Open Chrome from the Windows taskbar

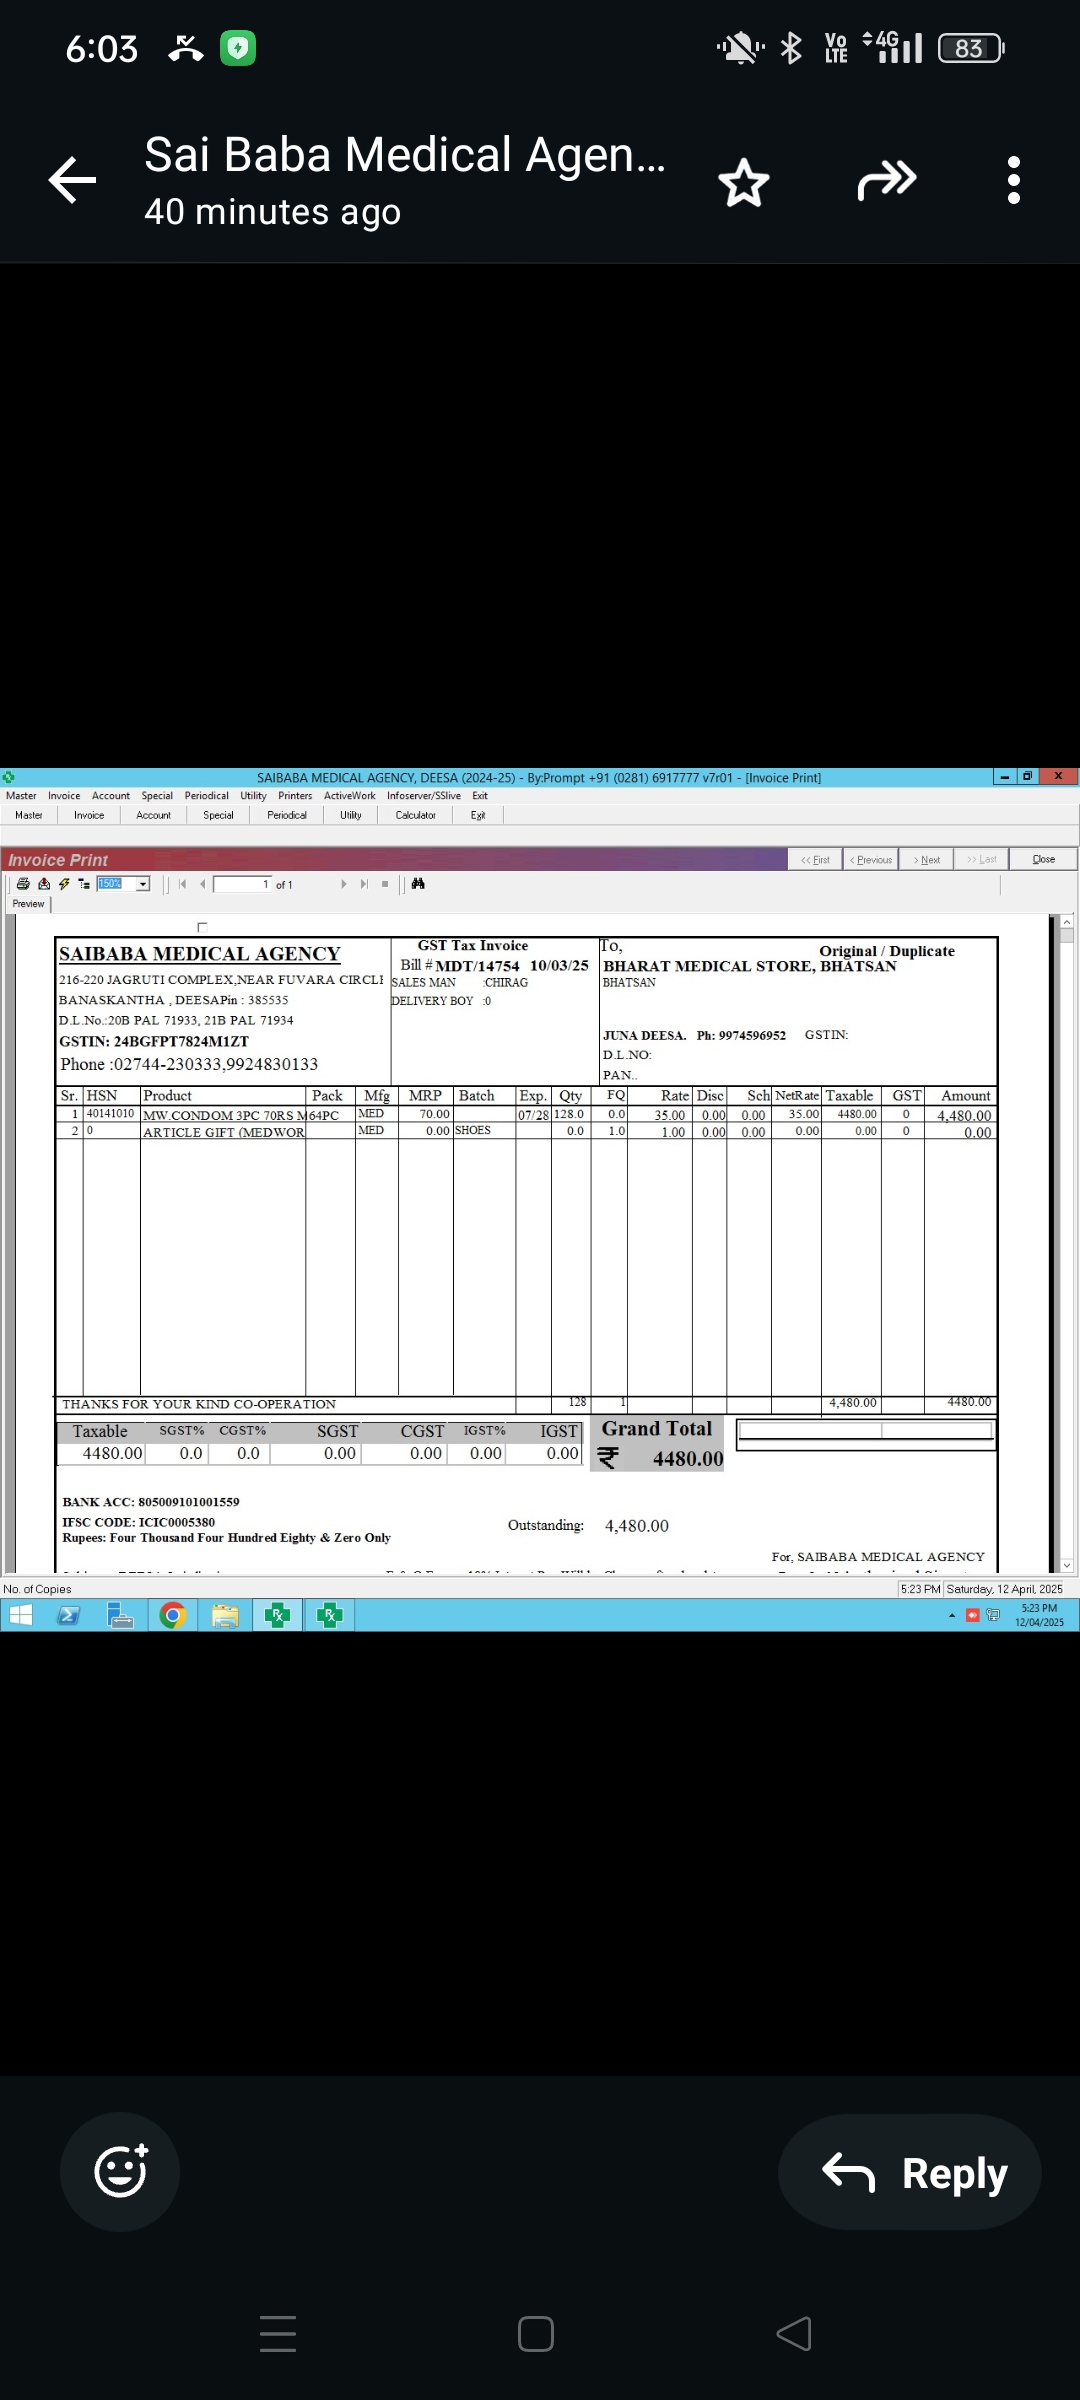[173, 1615]
